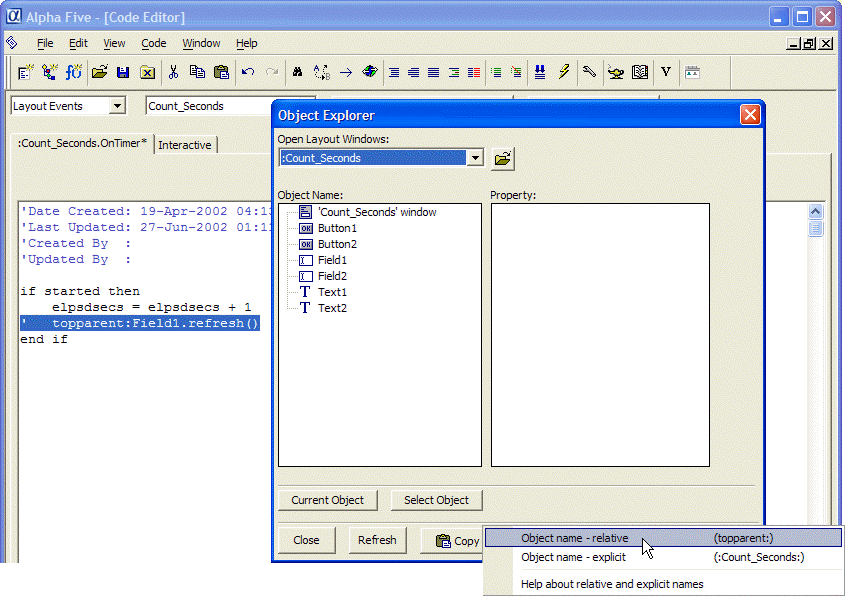Screen dimensions: 846x596
Task: Click the Current Object button
Action: (328, 500)
